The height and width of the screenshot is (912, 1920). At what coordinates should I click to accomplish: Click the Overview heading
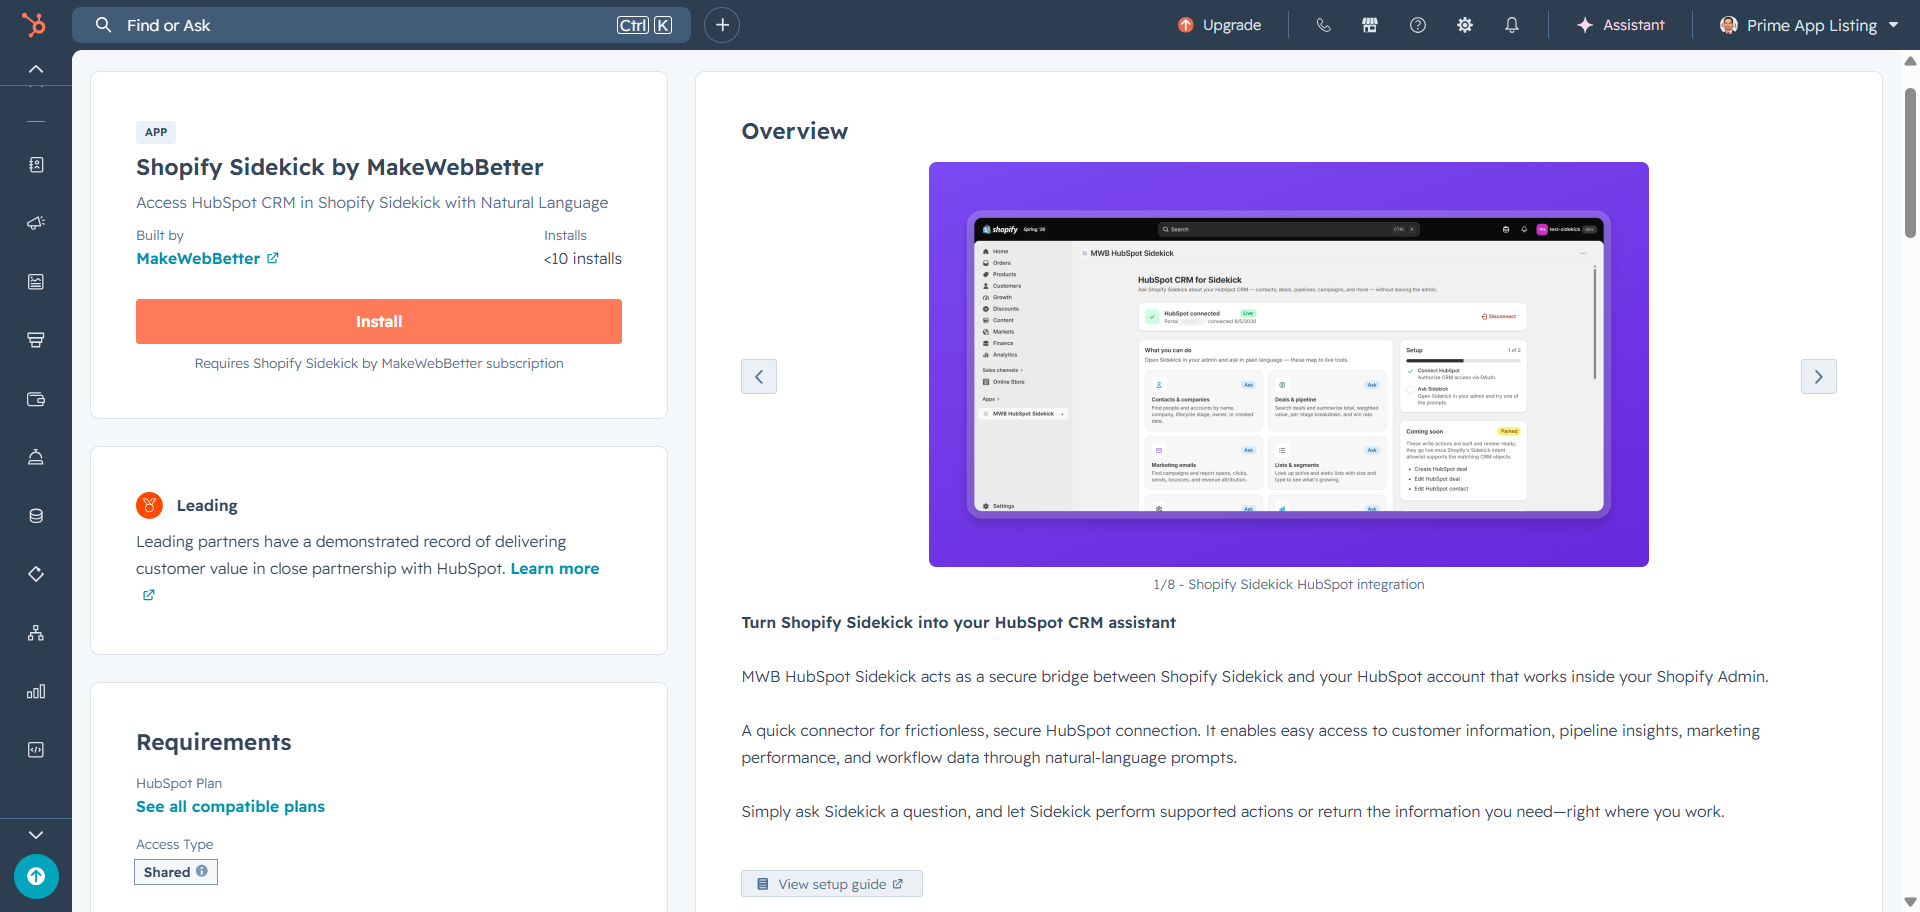(795, 131)
